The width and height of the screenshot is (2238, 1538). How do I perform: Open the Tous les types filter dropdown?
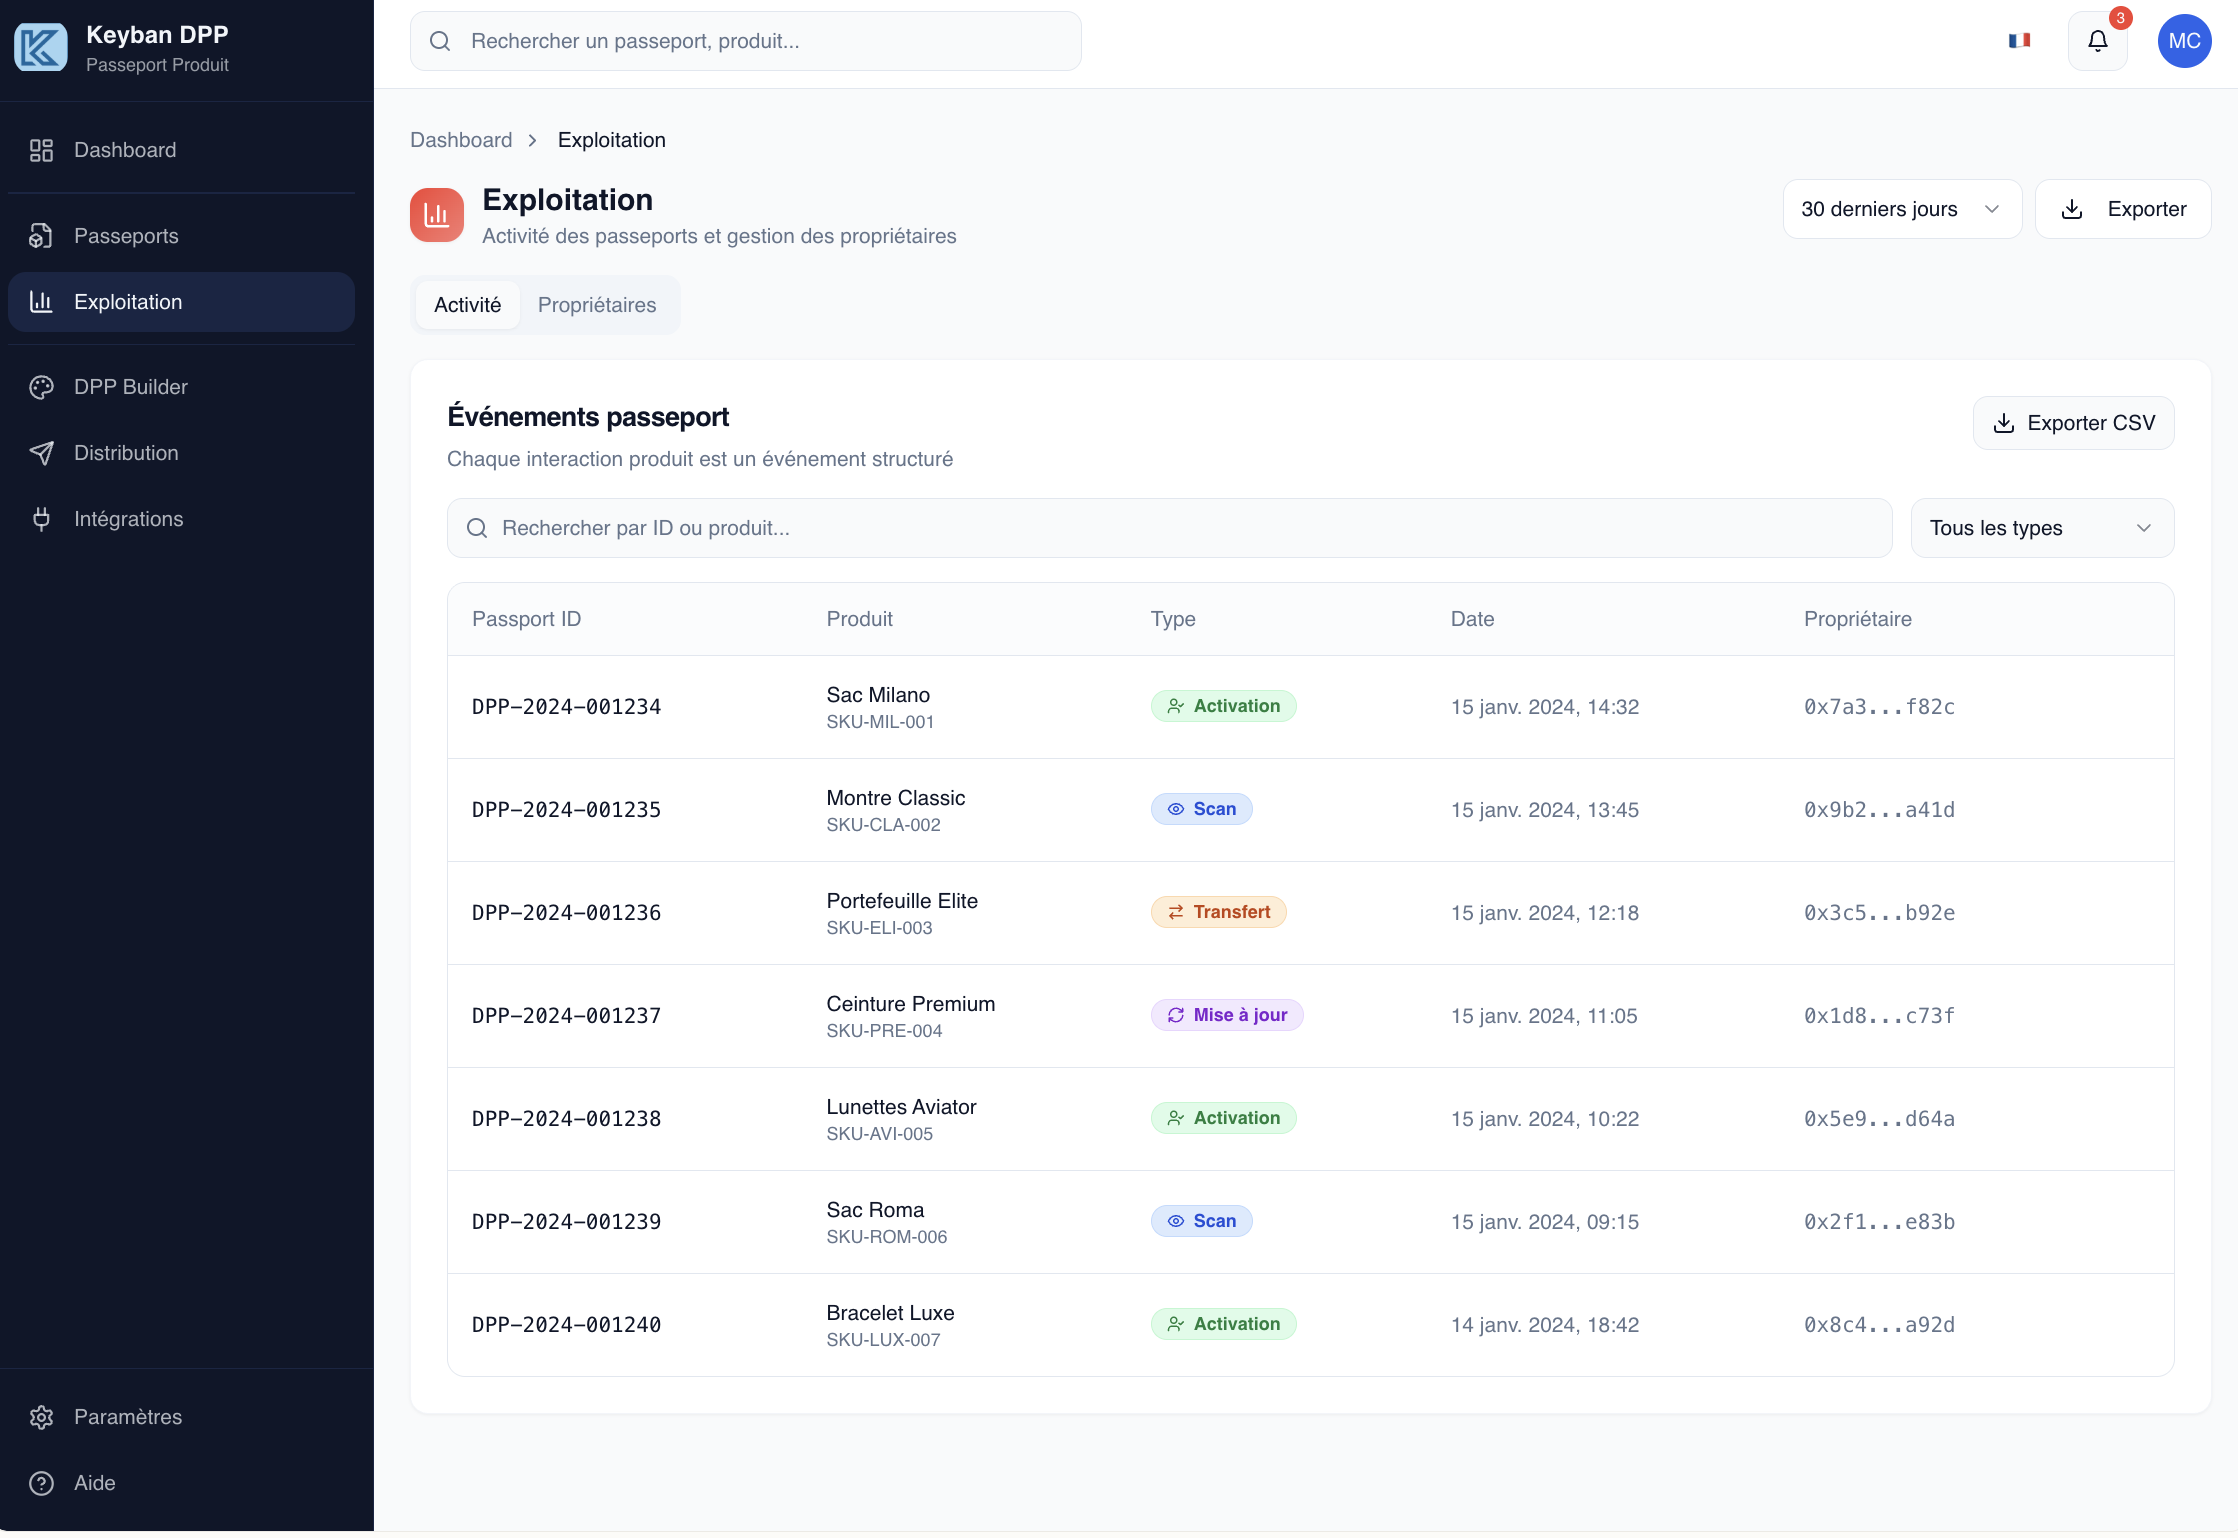coord(2042,528)
